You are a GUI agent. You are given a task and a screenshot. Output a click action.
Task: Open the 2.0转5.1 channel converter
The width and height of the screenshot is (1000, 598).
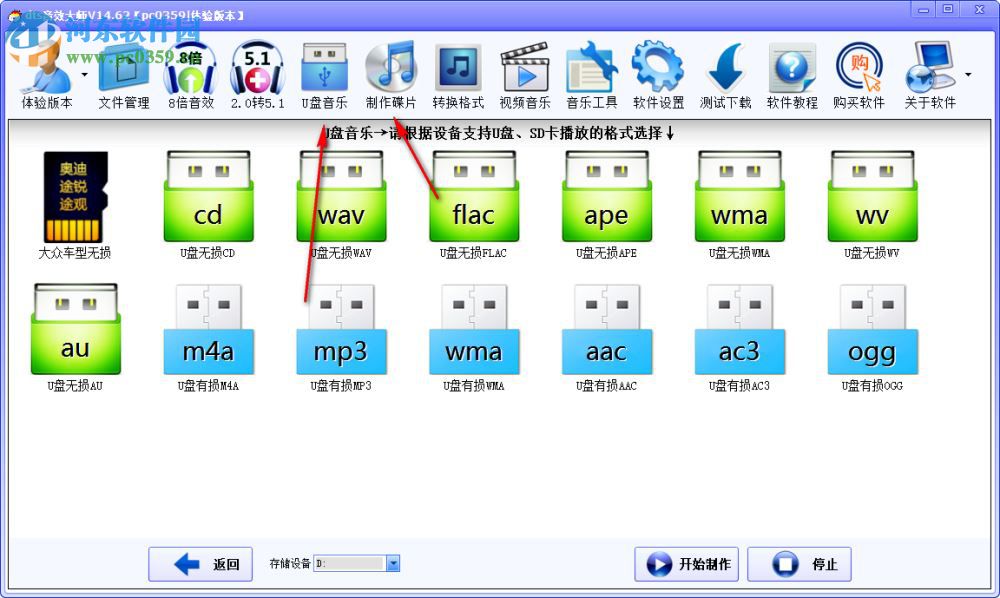[257, 70]
